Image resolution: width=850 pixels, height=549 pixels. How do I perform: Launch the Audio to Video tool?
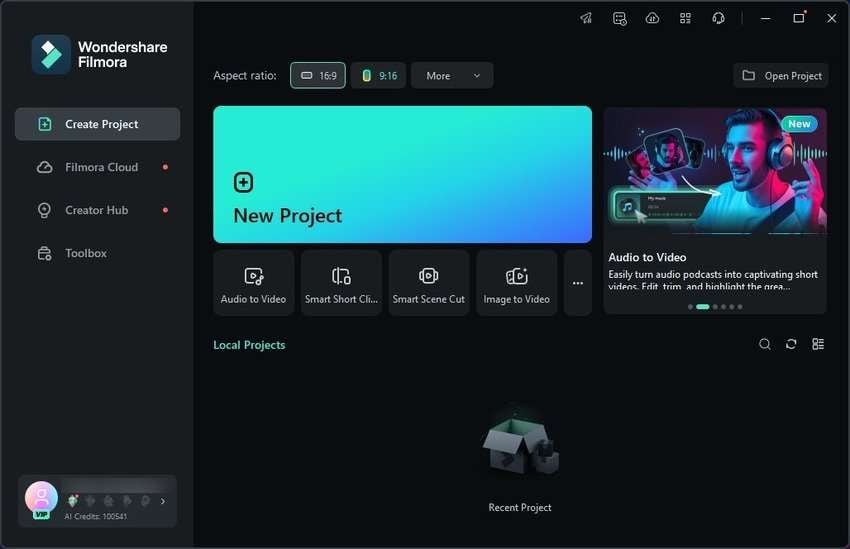[x=254, y=283]
